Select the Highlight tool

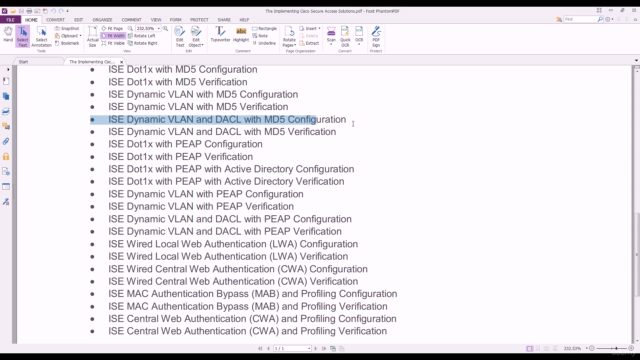[241, 34]
